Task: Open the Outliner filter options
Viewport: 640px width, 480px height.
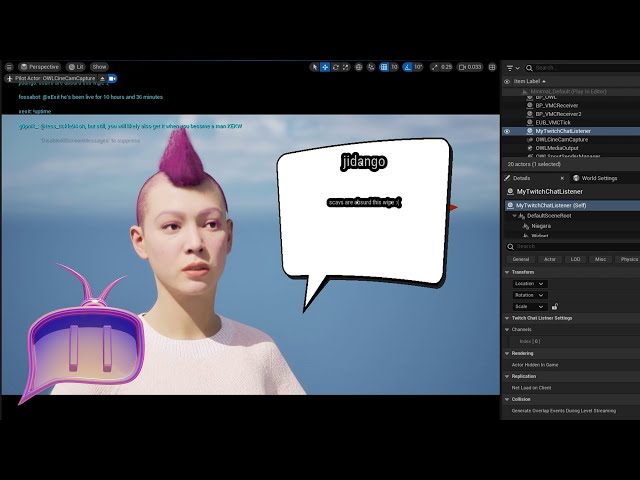Action: (x=513, y=68)
